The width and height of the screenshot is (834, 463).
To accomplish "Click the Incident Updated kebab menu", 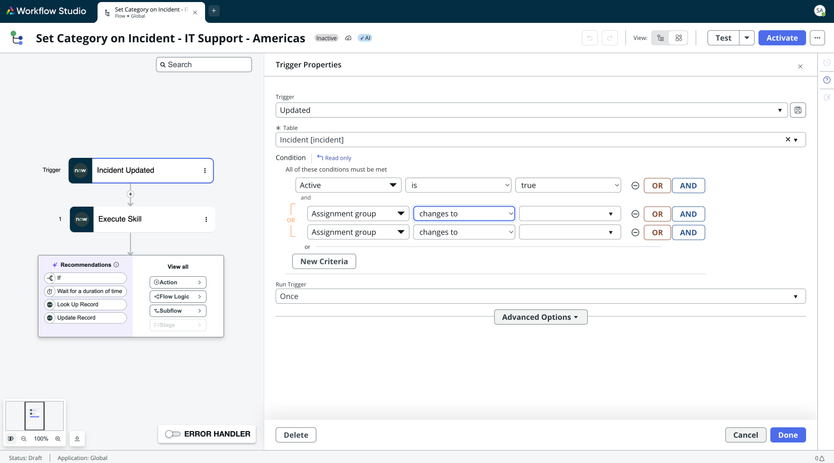I will [205, 171].
